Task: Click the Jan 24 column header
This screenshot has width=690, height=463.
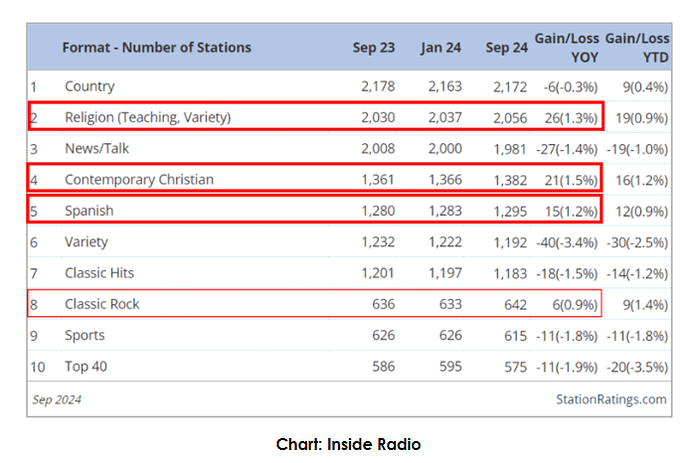Action: 441,47
